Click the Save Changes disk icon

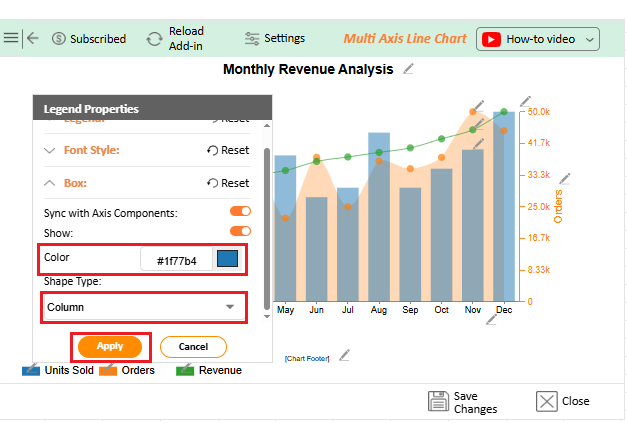(x=437, y=402)
